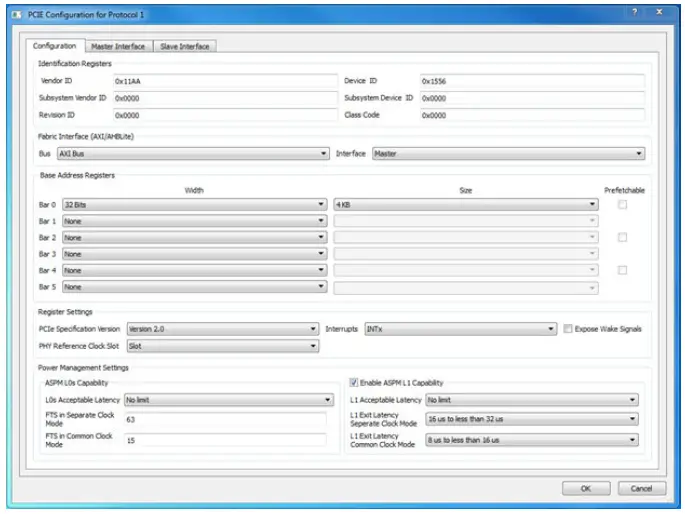Open the Bar 2 width dropdown
The width and height of the screenshot is (685, 514).
coord(194,238)
